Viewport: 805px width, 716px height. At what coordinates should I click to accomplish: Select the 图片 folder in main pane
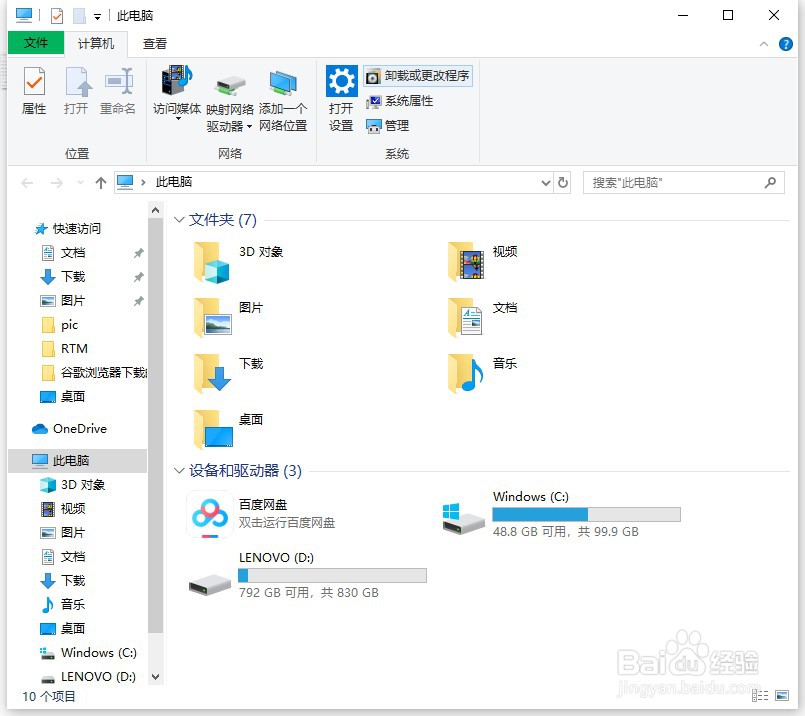[212, 318]
